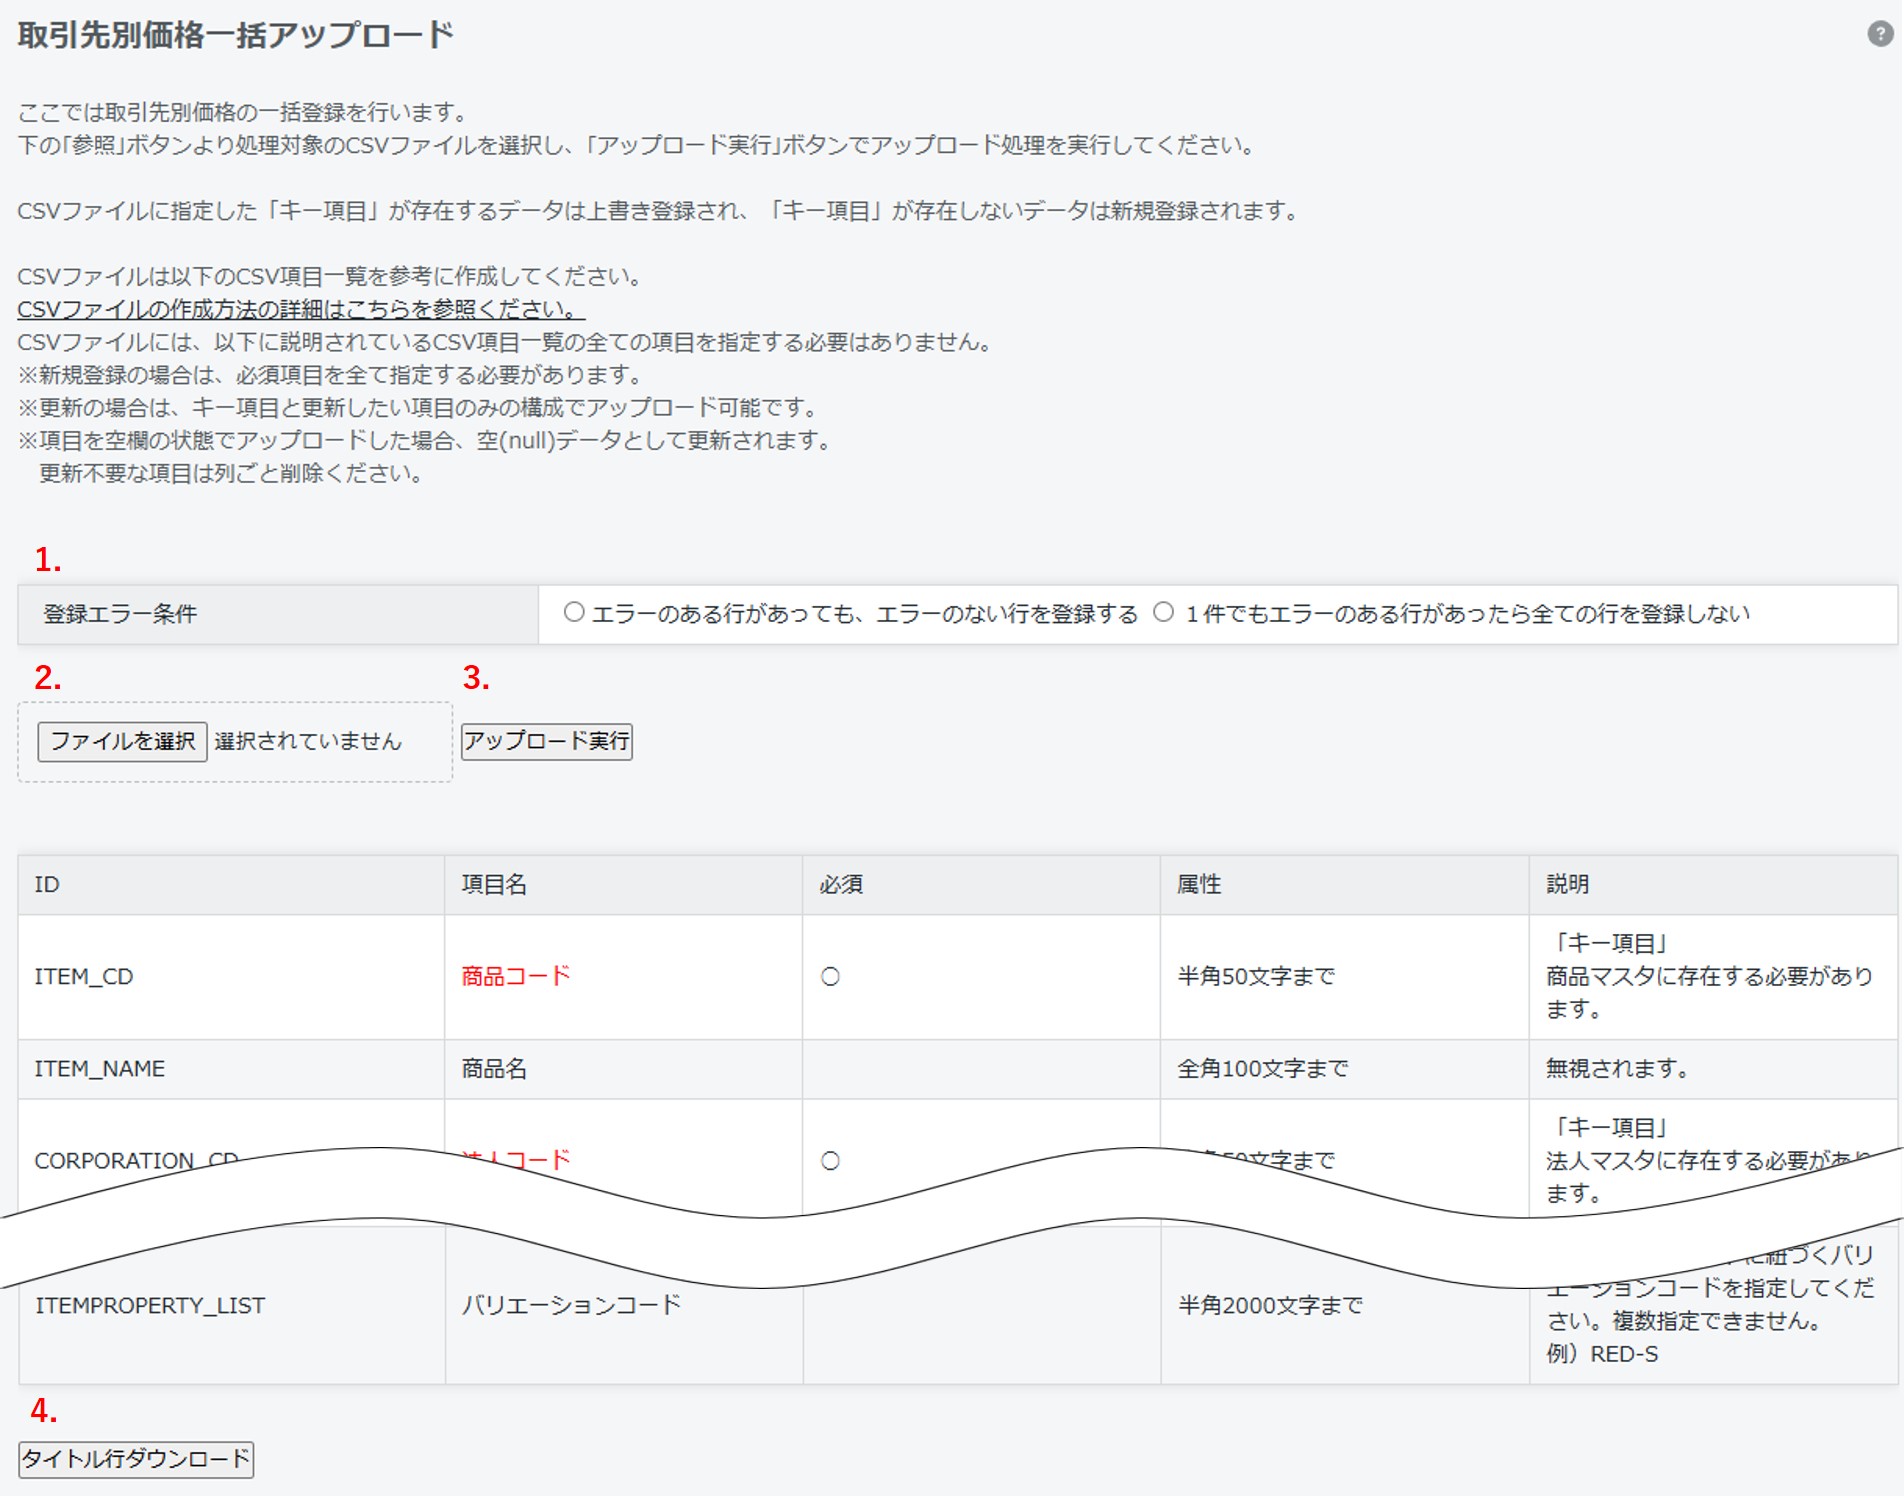Open the help question mark icon
This screenshot has width=1904, height=1496.
pyautogui.click(x=1880, y=34)
